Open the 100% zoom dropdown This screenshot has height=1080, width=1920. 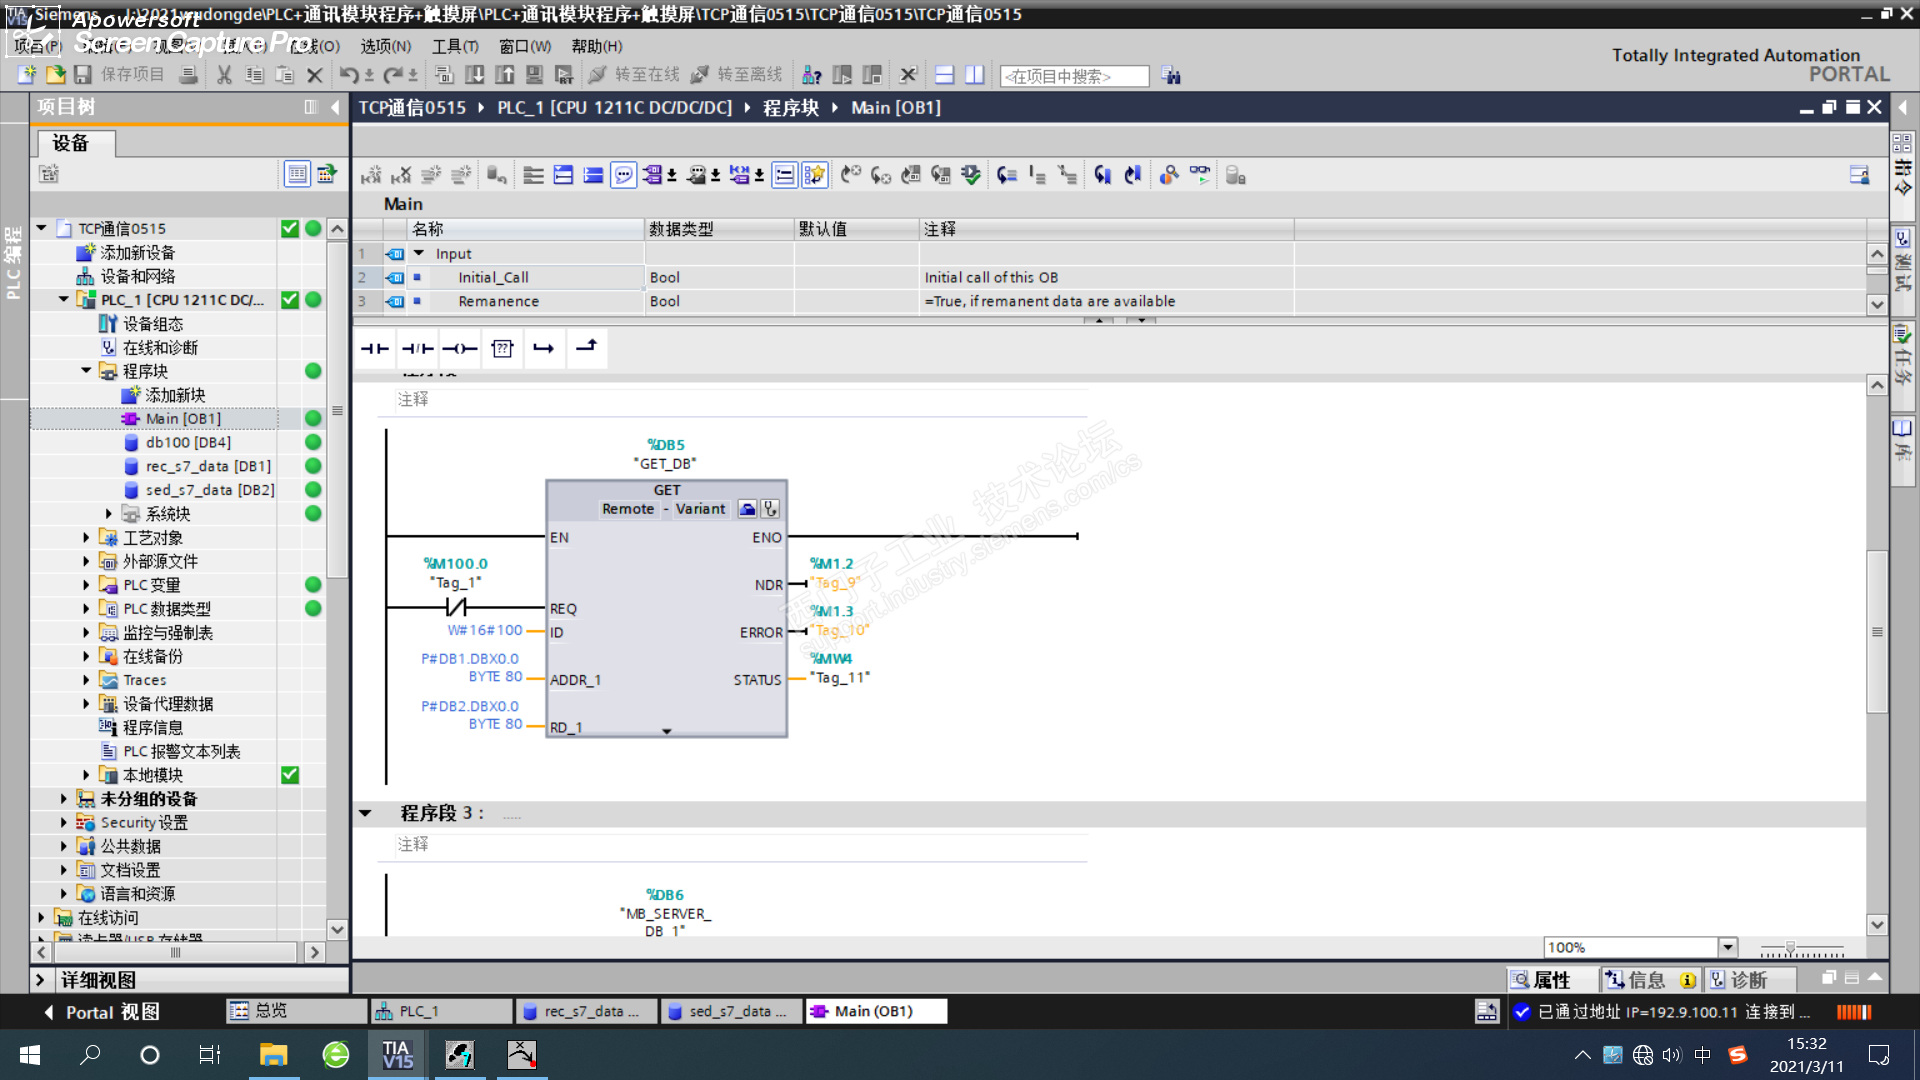pos(1727,947)
